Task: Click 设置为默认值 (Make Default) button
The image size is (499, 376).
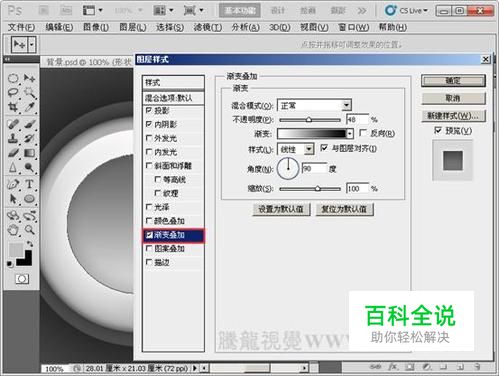Action: [x=281, y=209]
